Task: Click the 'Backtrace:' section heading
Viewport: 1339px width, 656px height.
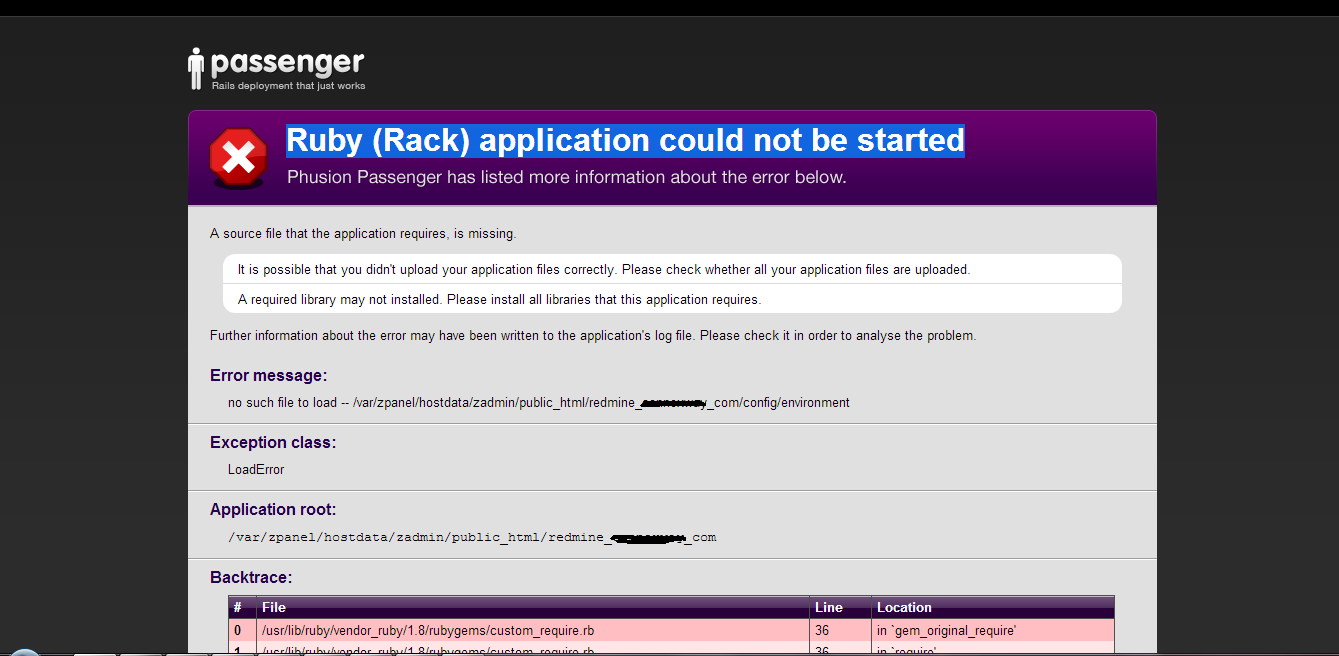Action: (x=251, y=577)
